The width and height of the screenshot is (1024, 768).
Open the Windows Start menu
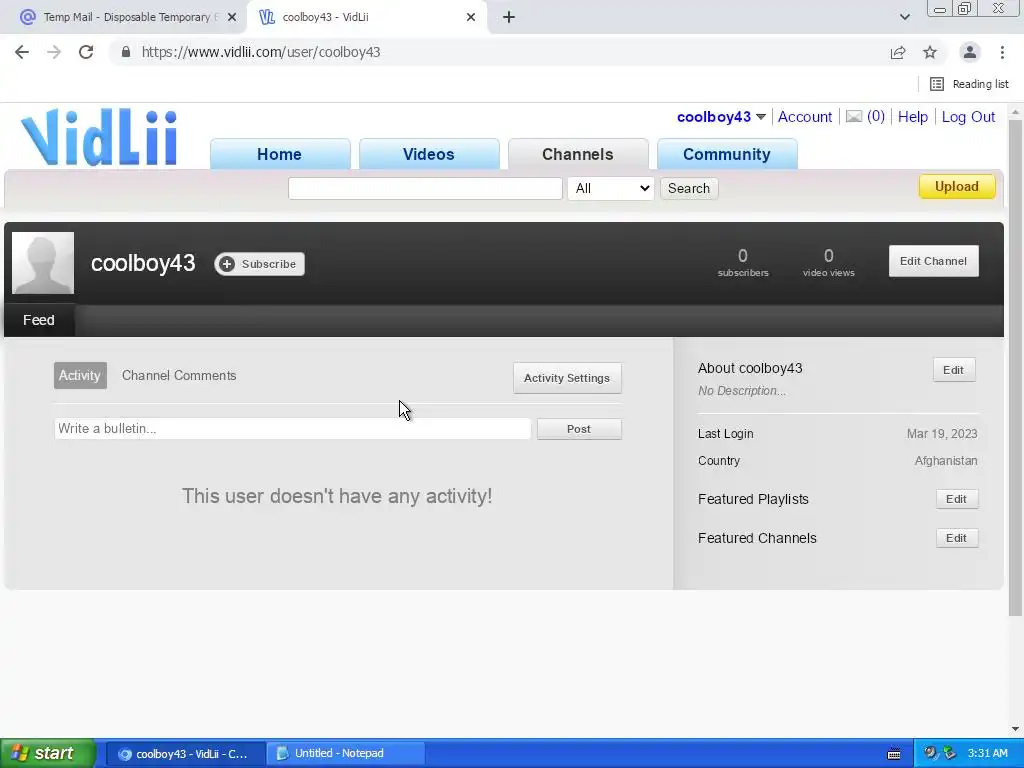click(46, 753)
